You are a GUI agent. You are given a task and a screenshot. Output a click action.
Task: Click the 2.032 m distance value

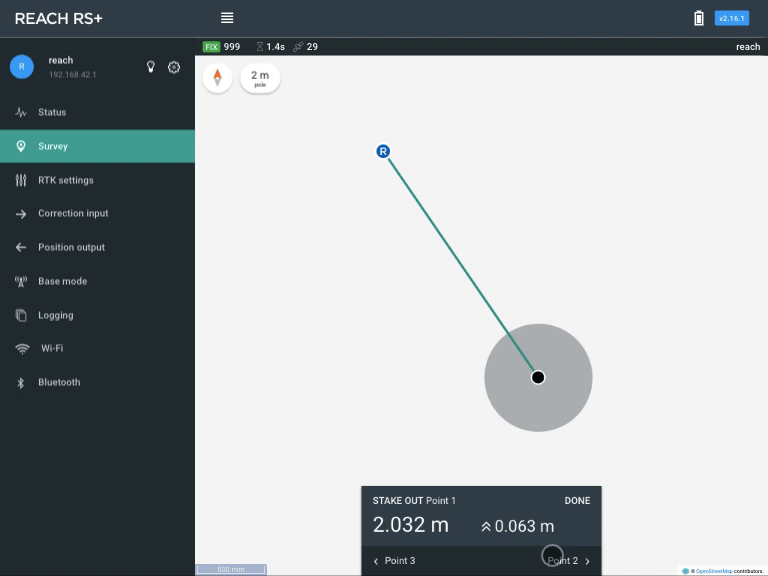tap(410, 525)
